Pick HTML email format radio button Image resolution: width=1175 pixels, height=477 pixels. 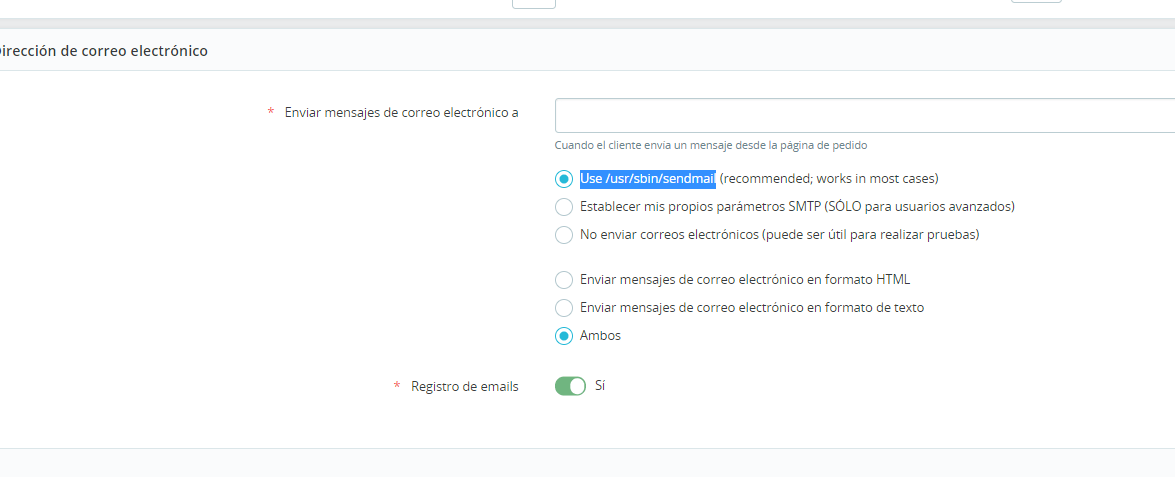564,280
